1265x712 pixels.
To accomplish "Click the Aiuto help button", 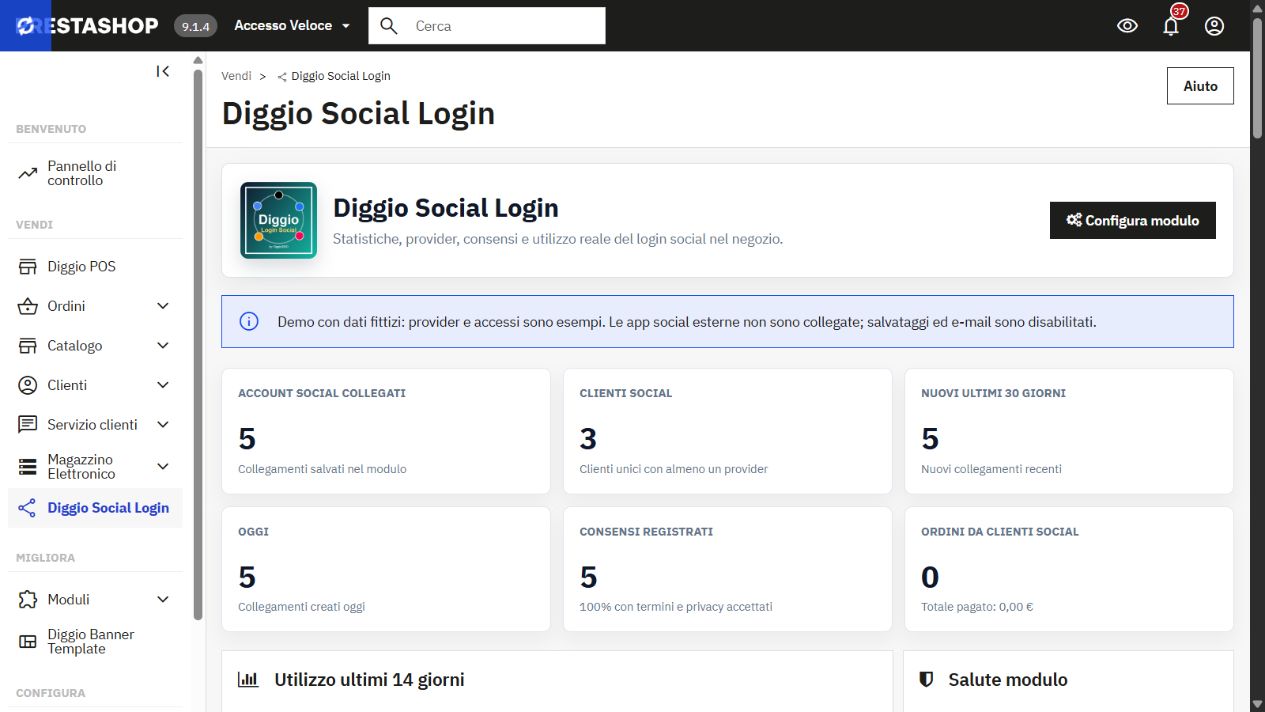I will point(1200,86).
